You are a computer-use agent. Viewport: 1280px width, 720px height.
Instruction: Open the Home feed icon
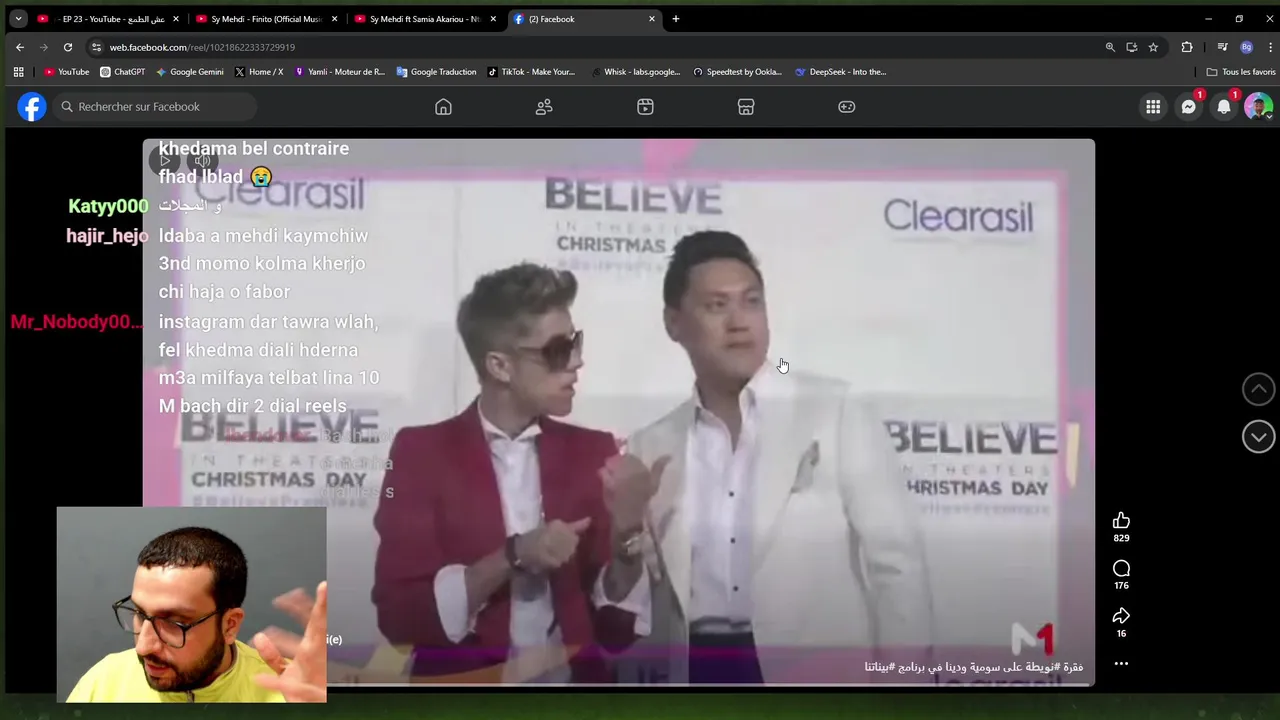tap(443, 107)
